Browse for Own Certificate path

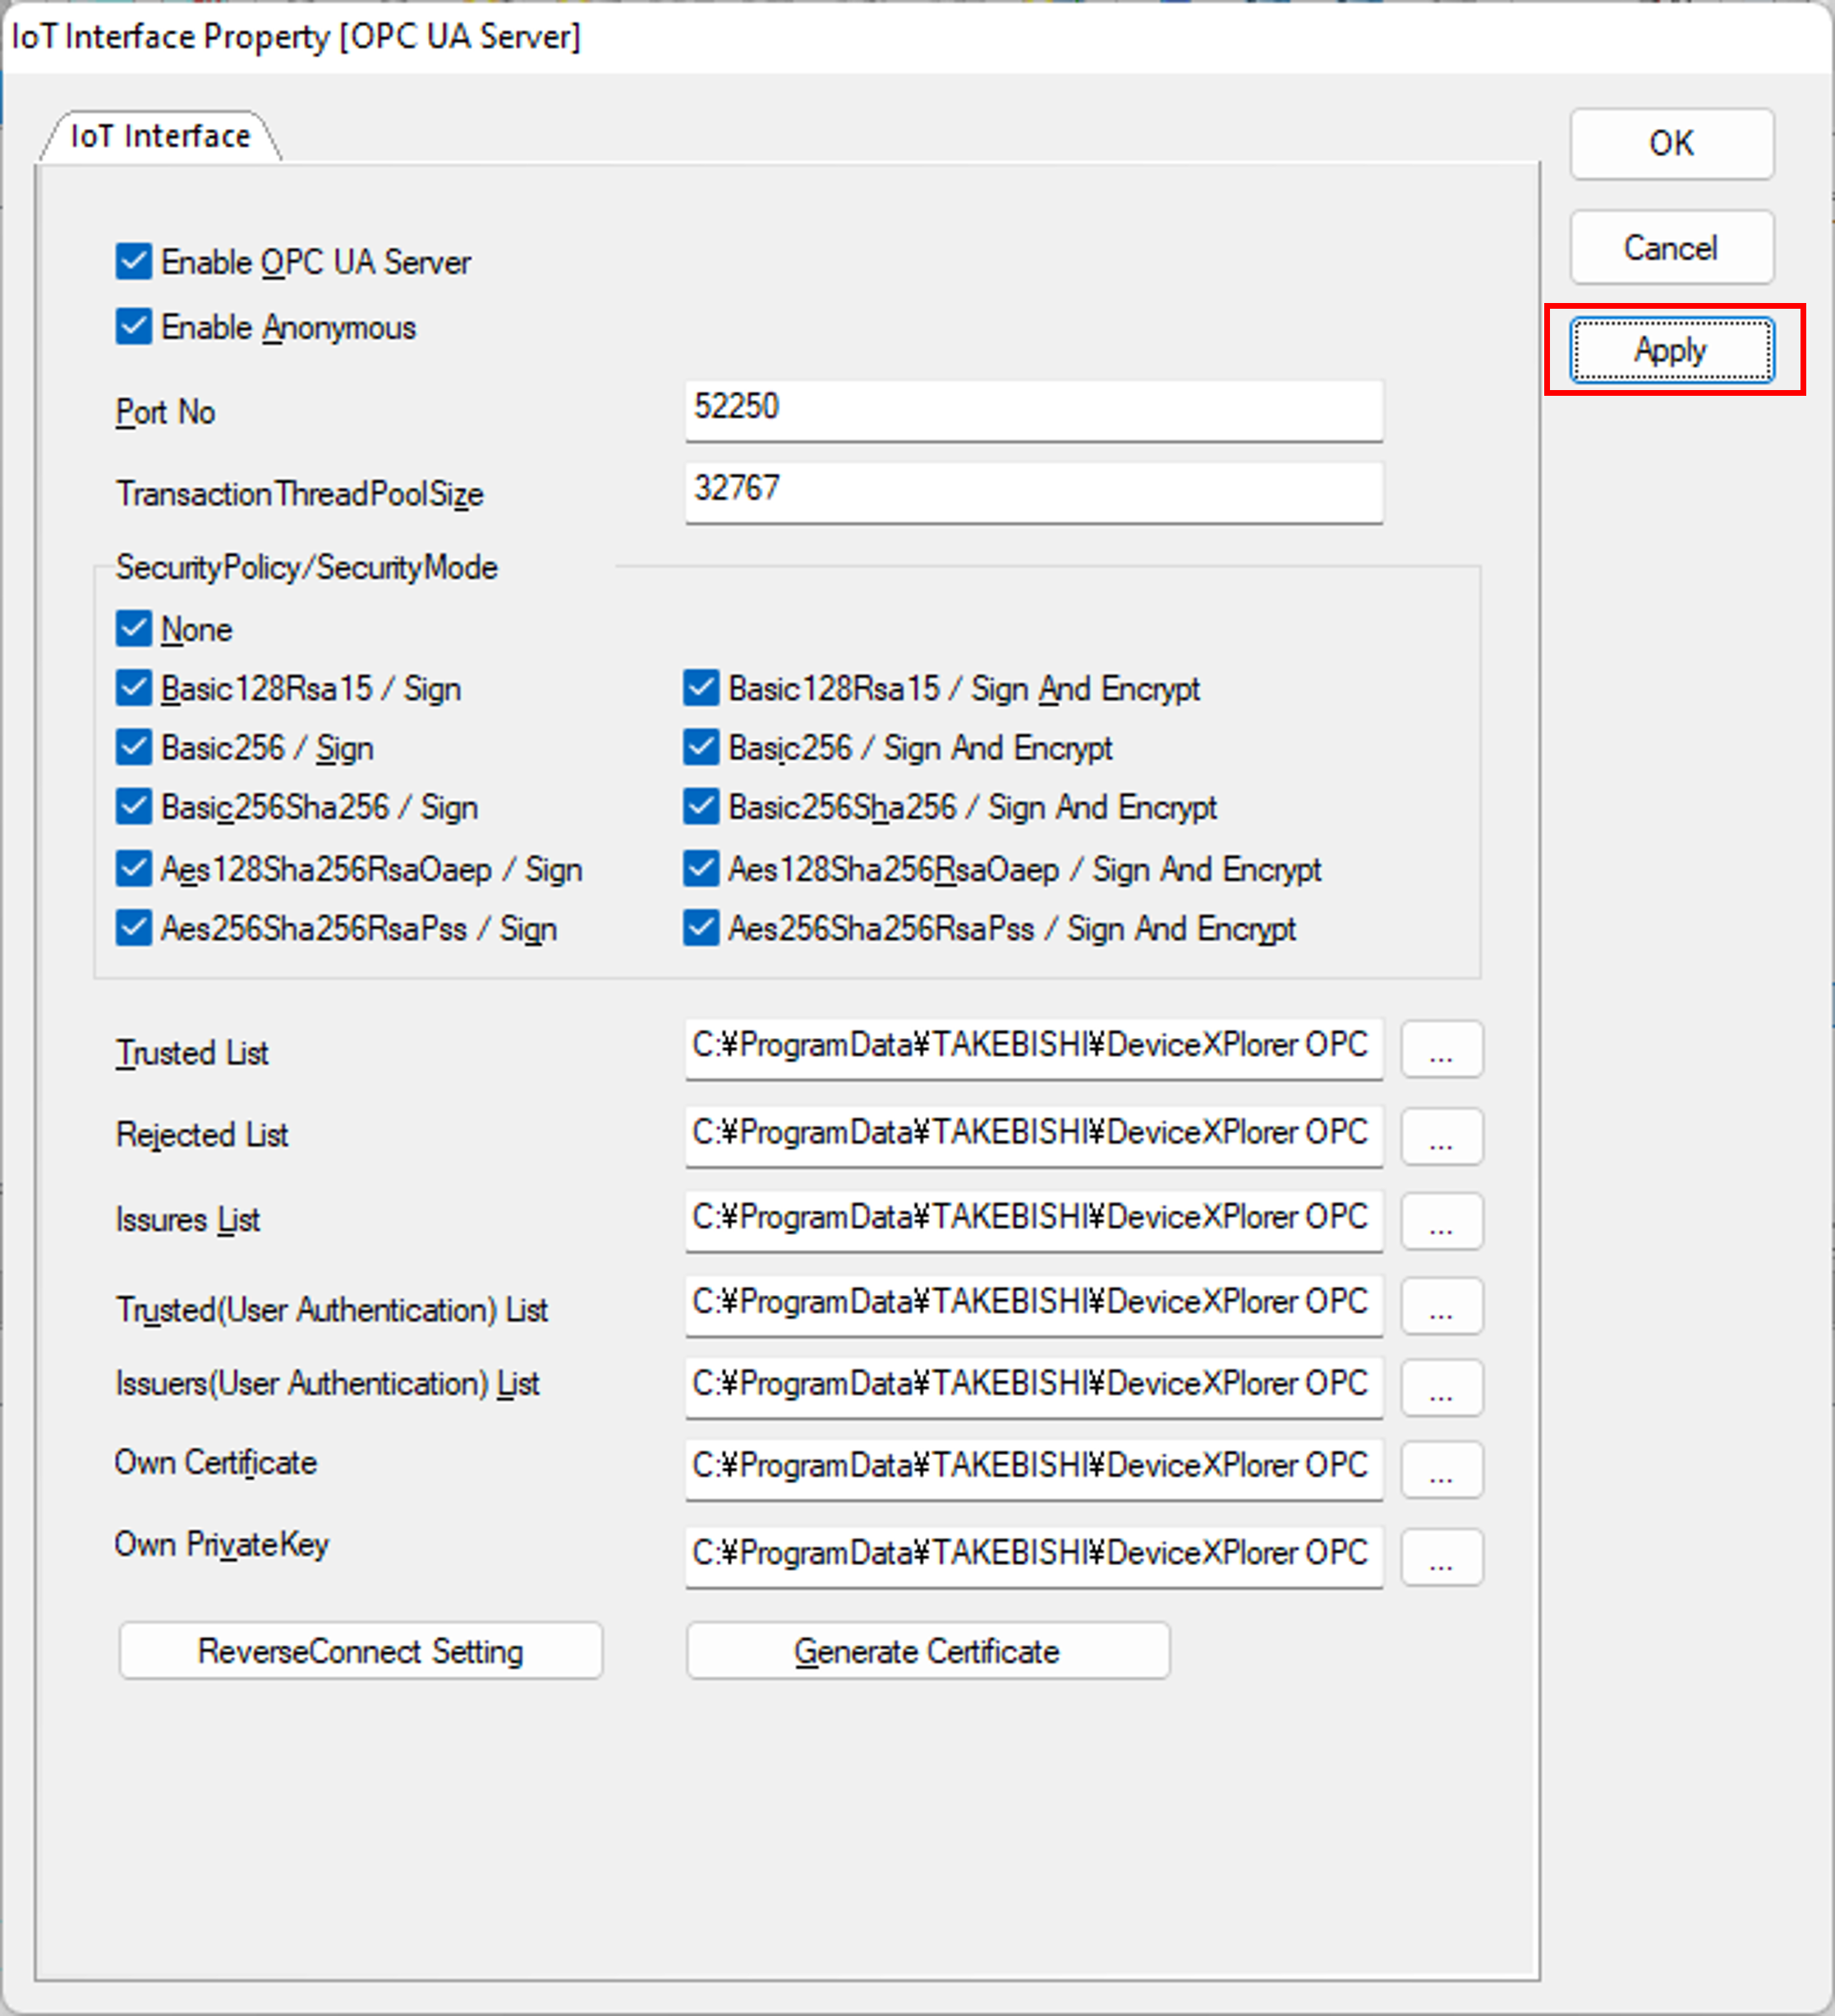[1441, 1469]
